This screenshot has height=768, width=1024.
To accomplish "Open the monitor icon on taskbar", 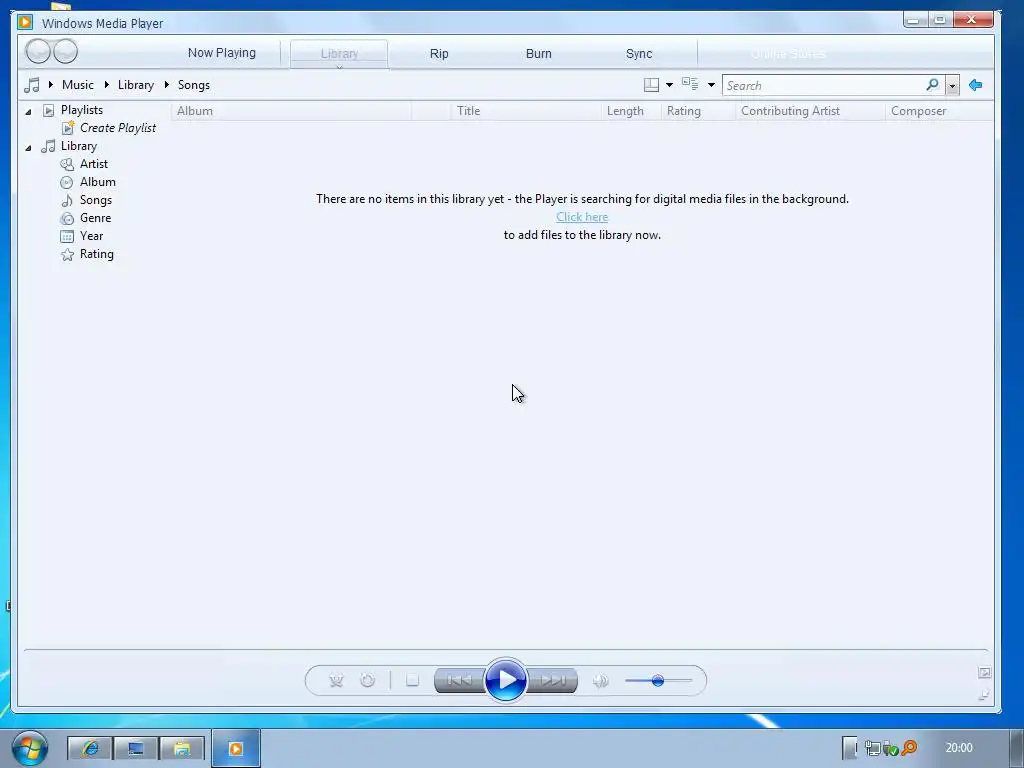I will click(x=136, y=748).
